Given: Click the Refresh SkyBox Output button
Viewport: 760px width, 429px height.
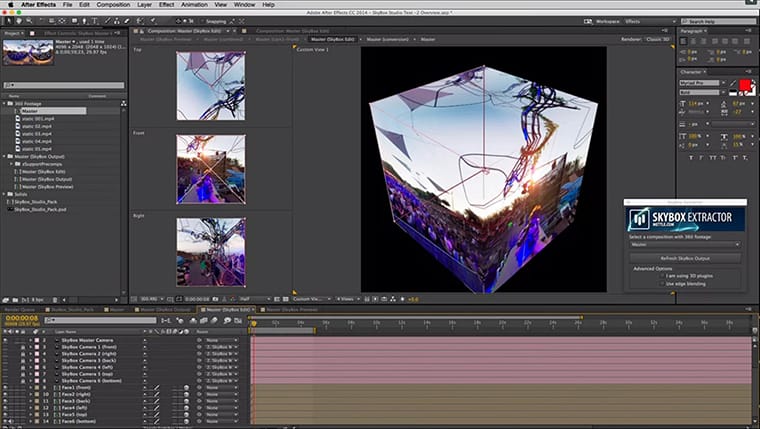Looking at the screenshot, I should click(684, 258).
